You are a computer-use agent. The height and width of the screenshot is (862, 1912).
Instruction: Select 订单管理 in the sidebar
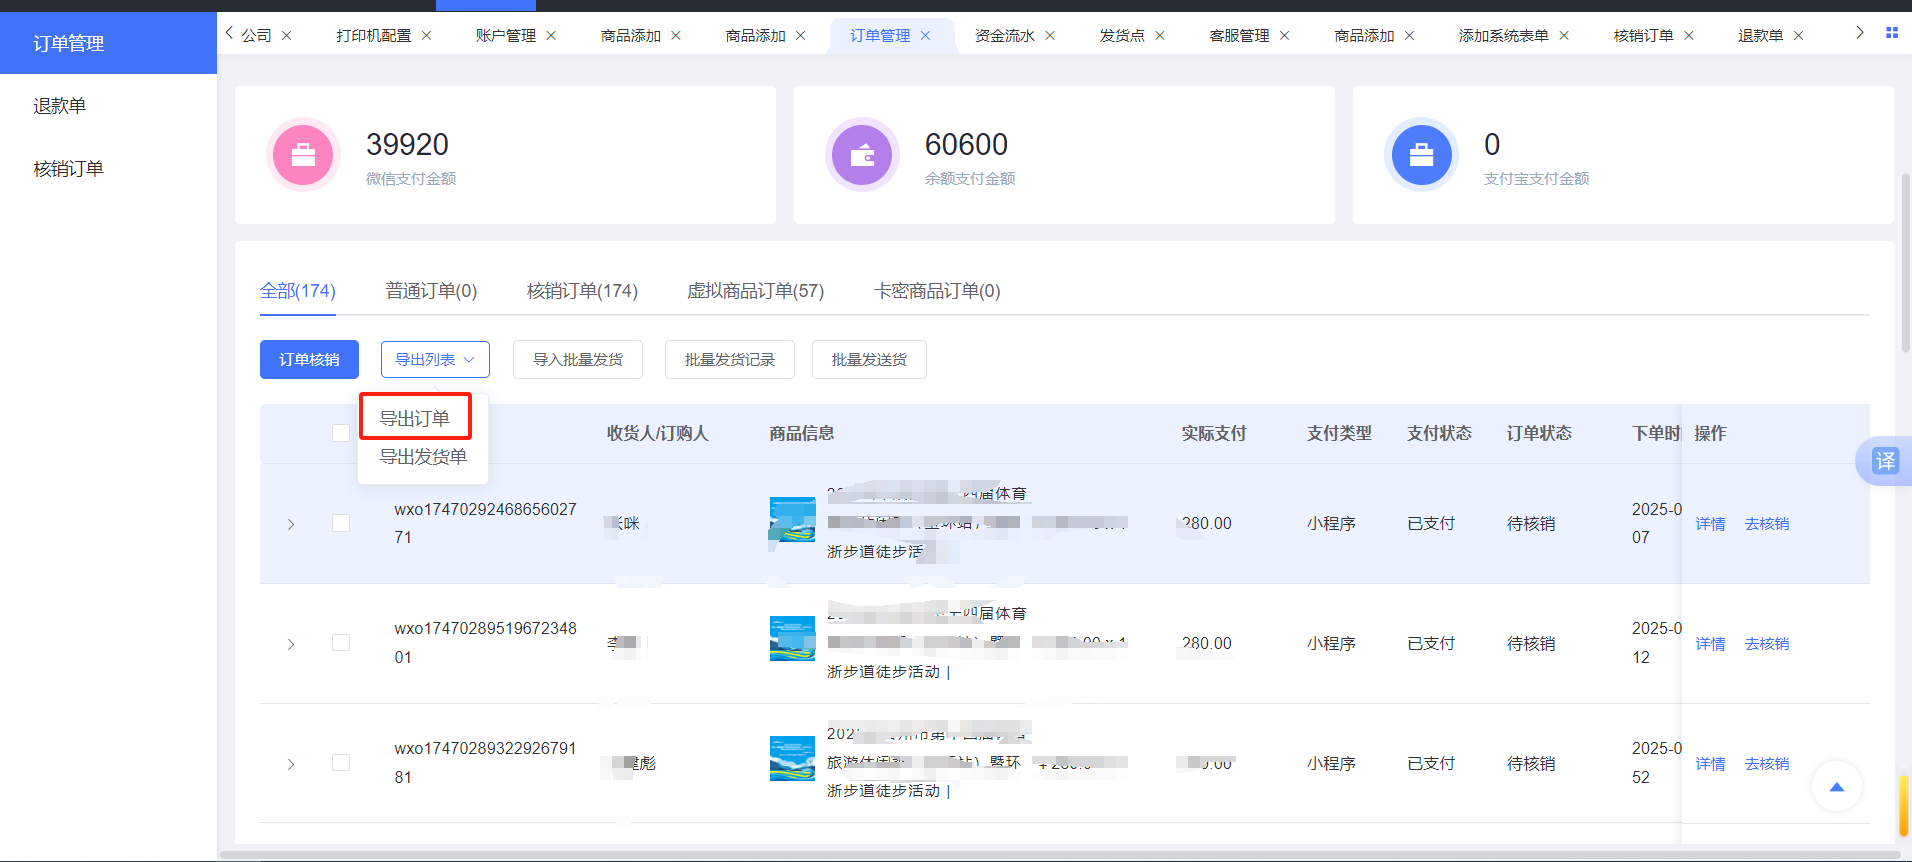[x=108, y=43]
